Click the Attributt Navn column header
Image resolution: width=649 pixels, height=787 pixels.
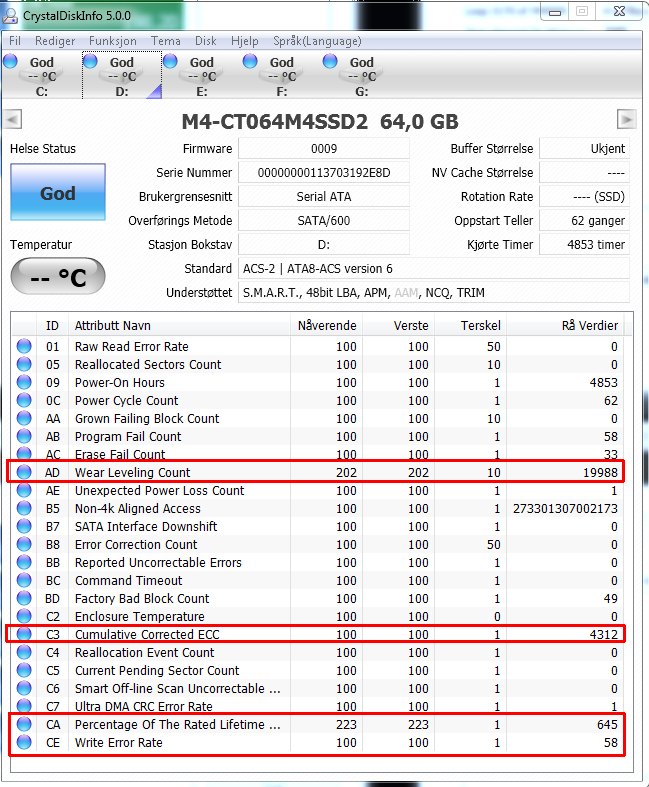[x=180, y=326]
